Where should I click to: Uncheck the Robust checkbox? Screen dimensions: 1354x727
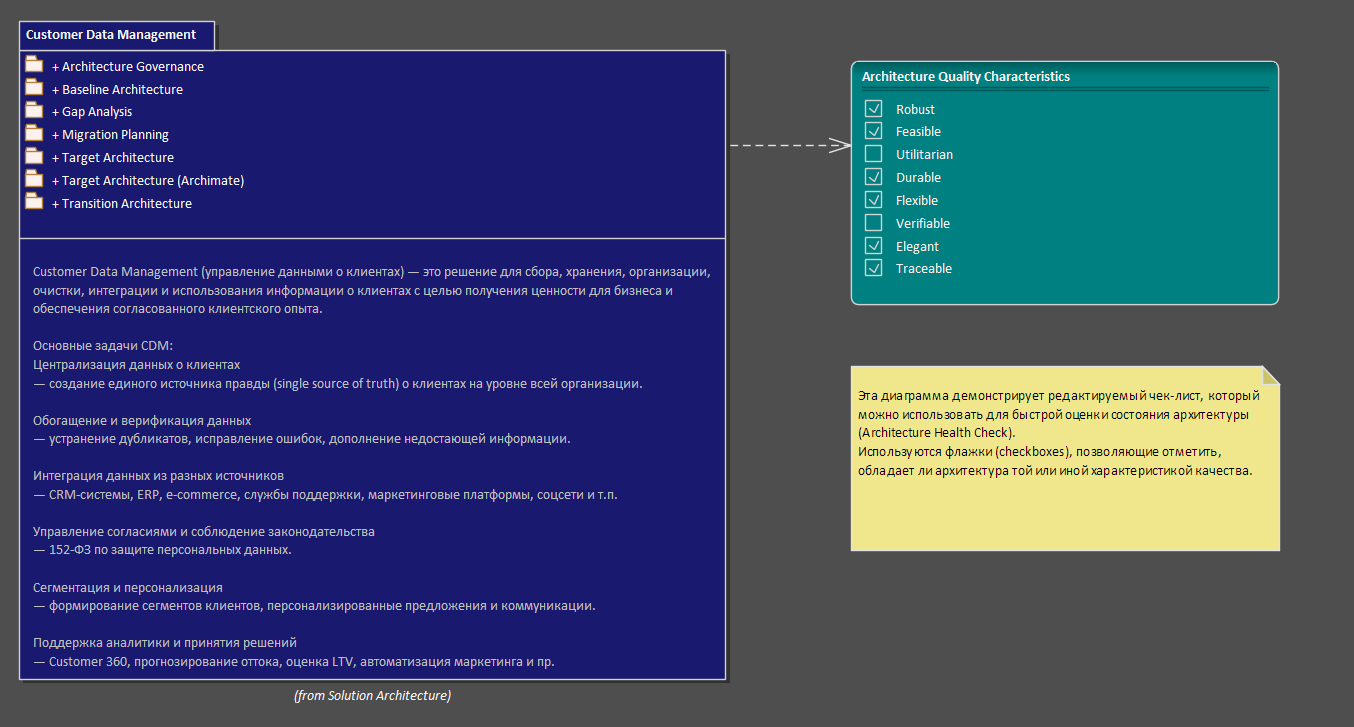[874, 109]
